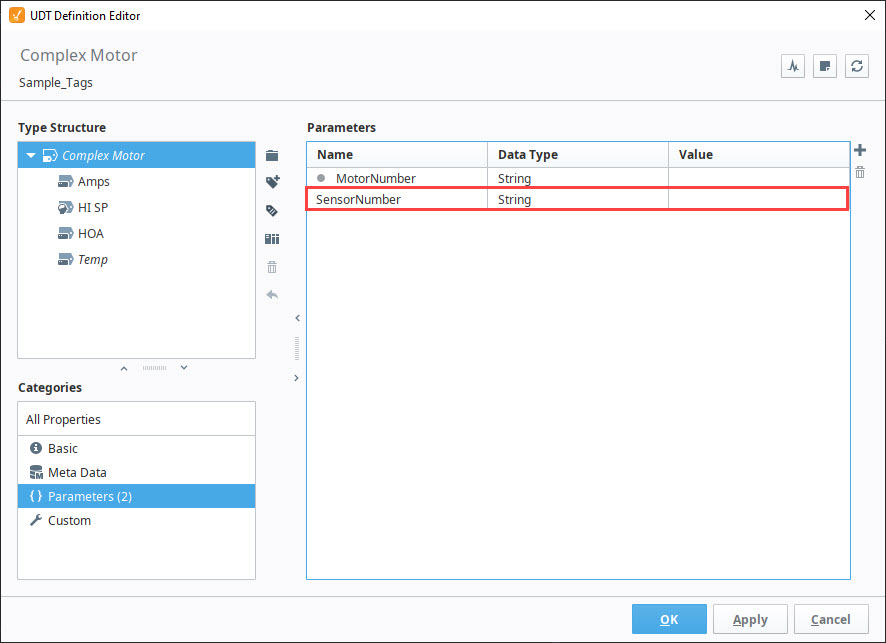Add a new parameter with plus icon

tap(860, 150)
